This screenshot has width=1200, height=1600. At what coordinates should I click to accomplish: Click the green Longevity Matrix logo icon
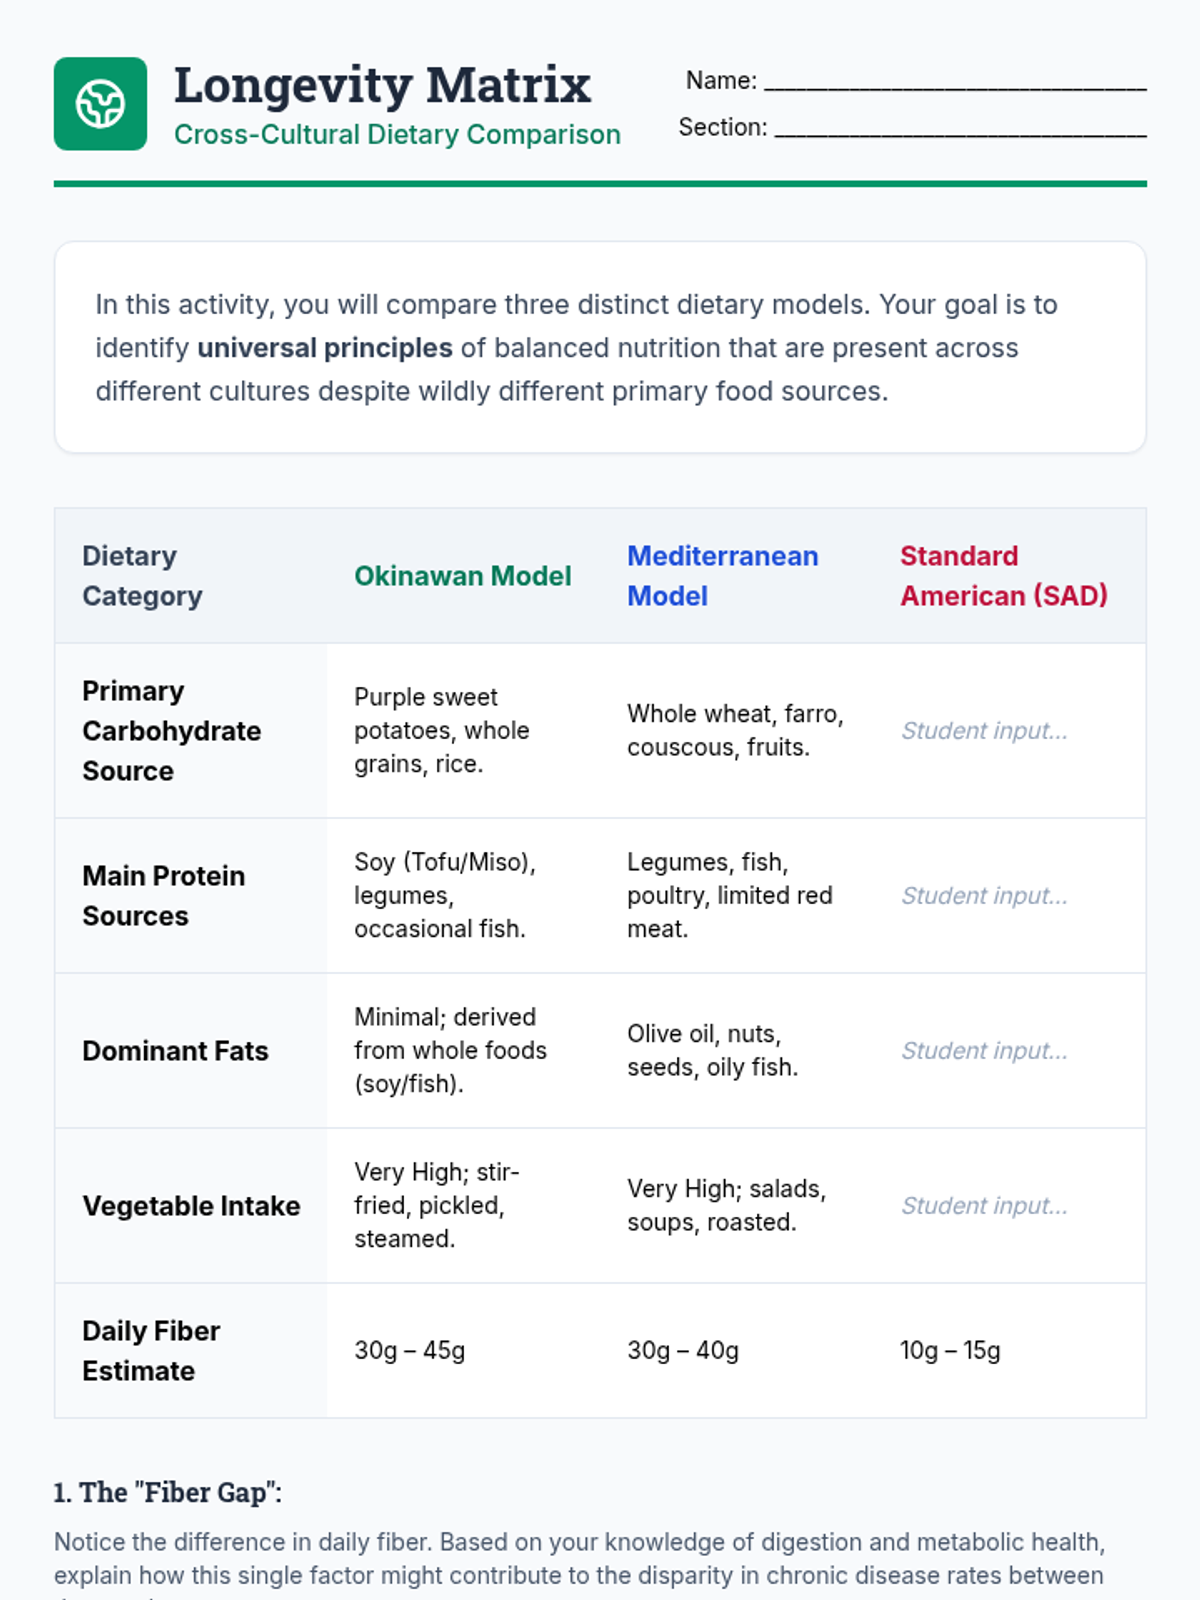click(x=100, y=104)
